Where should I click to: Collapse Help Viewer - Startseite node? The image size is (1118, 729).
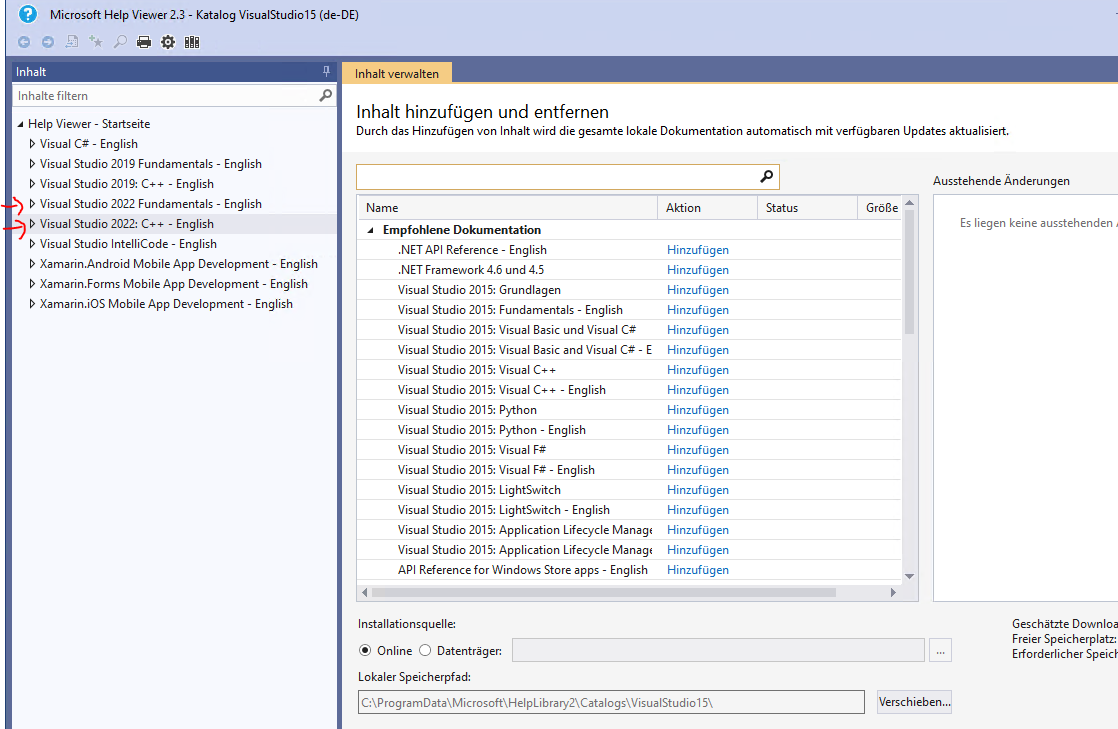[21, 124]
